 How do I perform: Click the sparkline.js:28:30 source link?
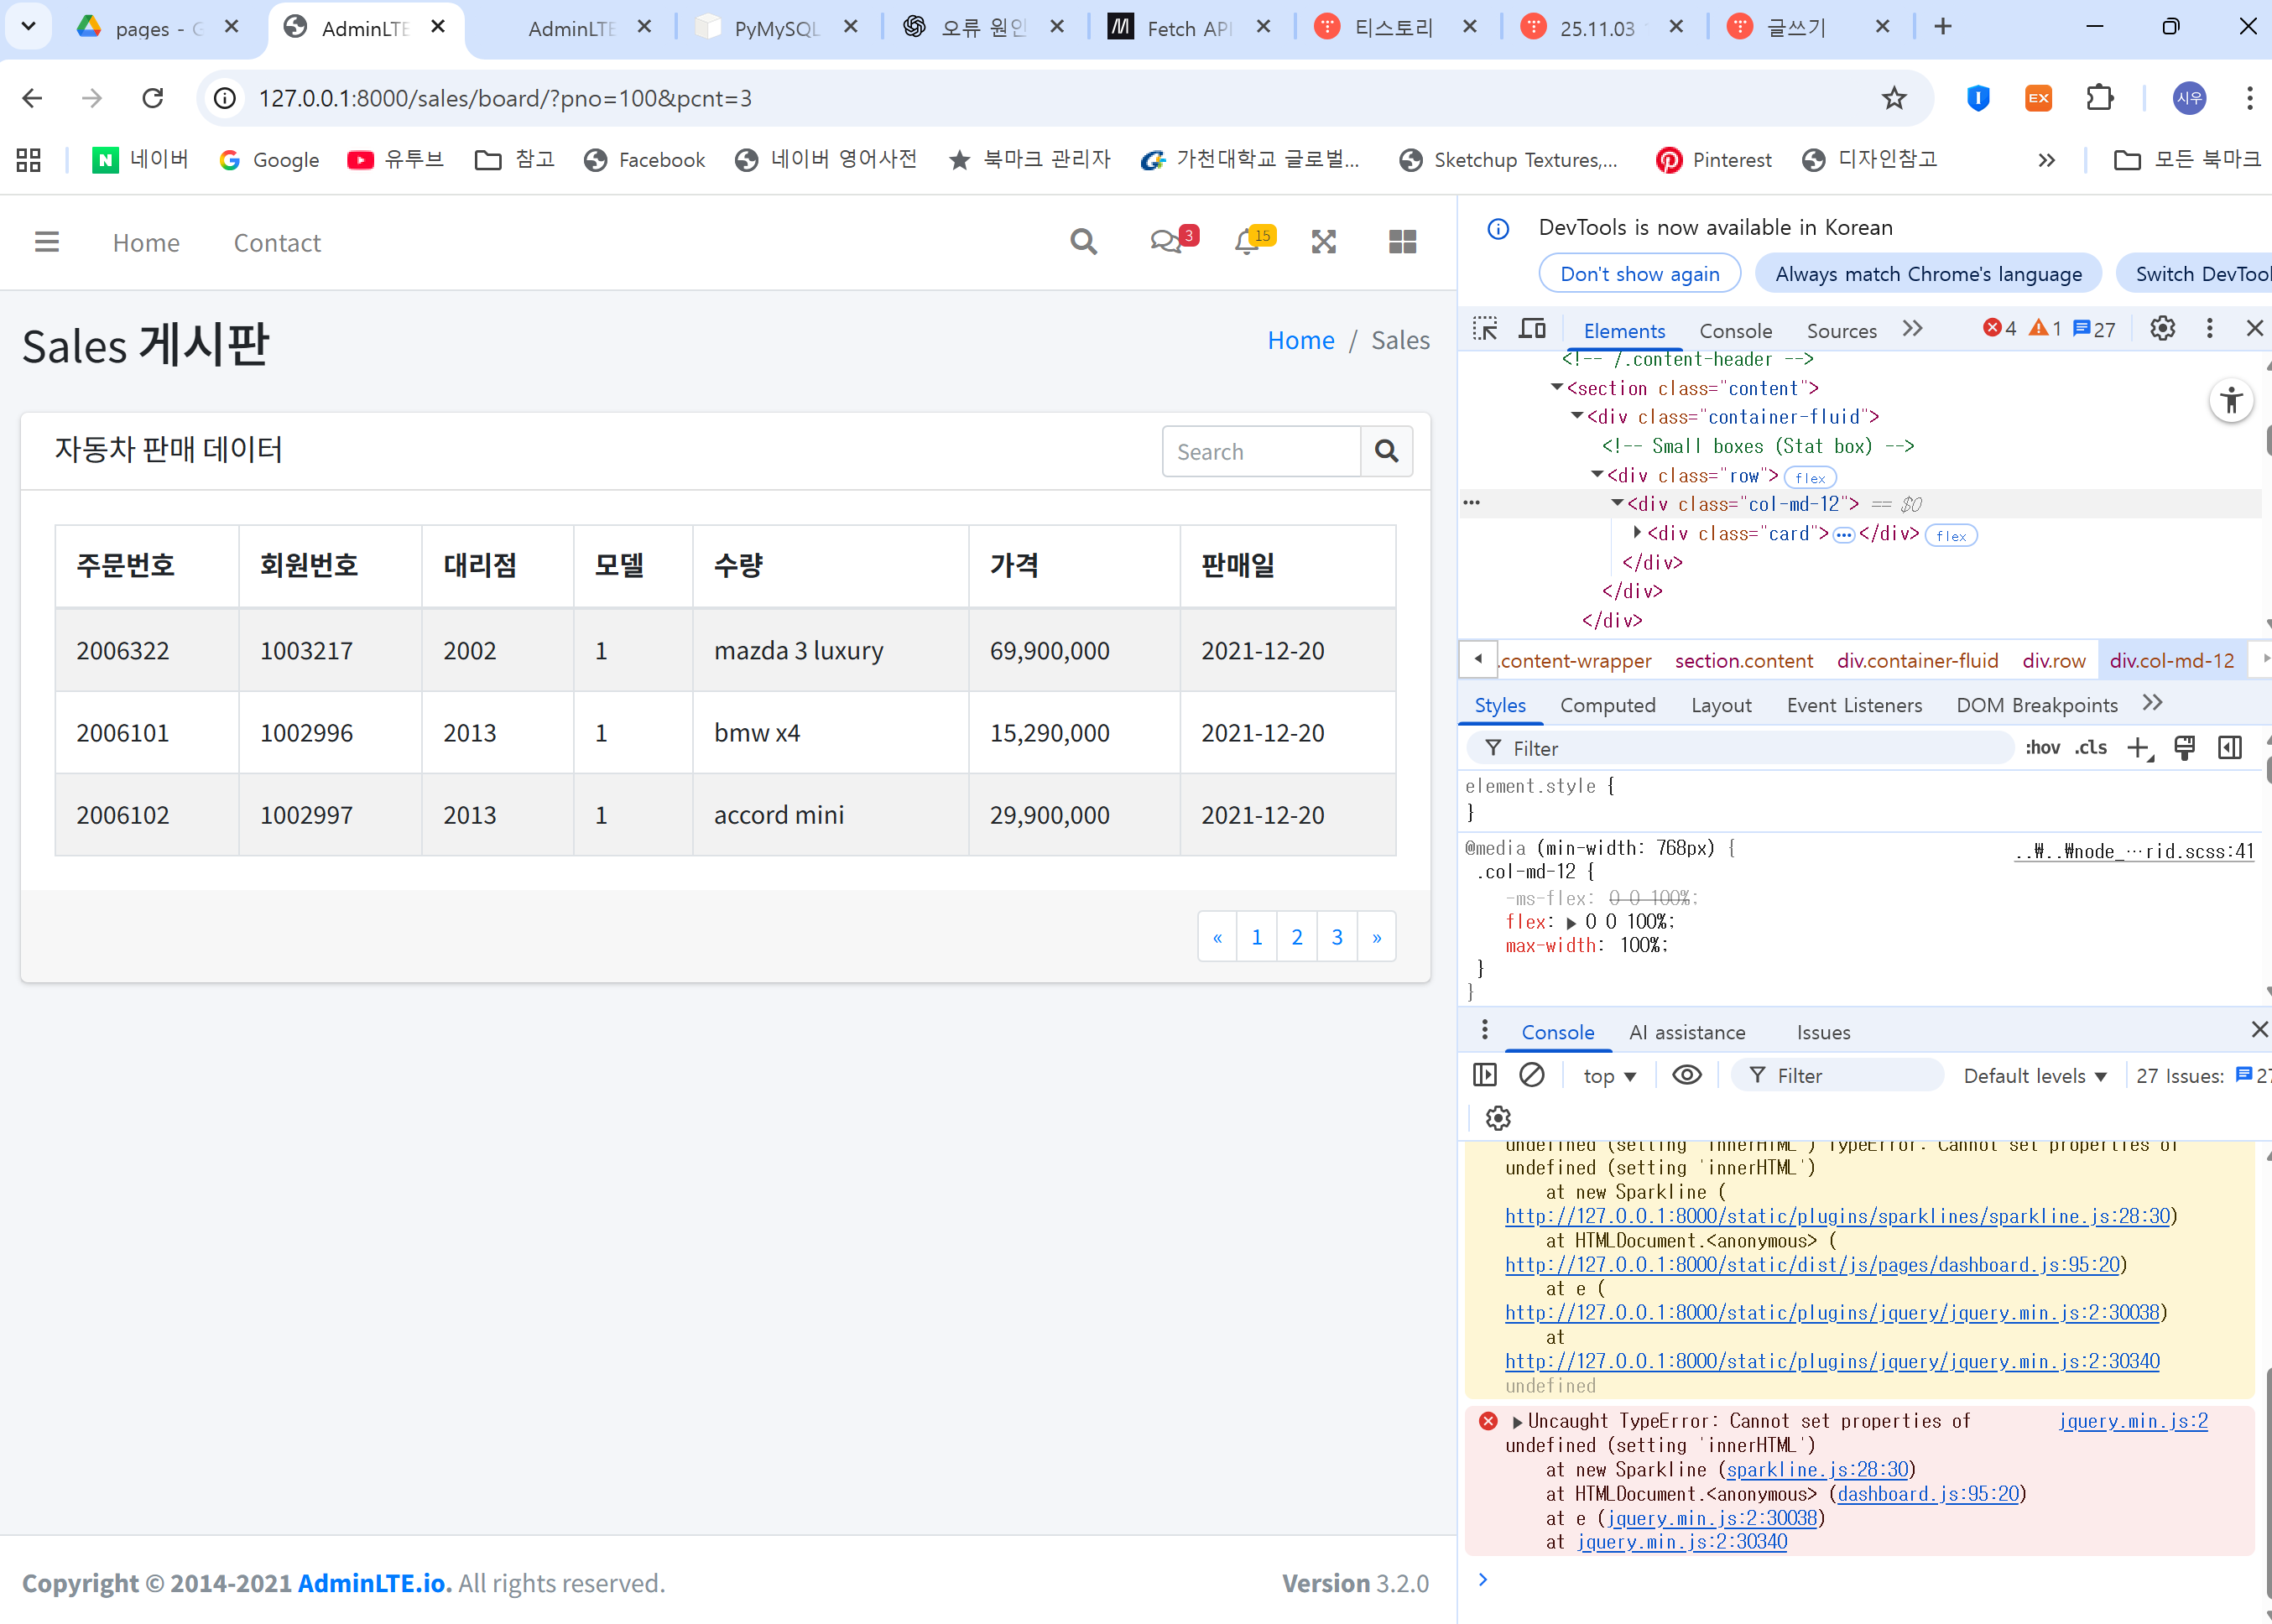1818,1470
